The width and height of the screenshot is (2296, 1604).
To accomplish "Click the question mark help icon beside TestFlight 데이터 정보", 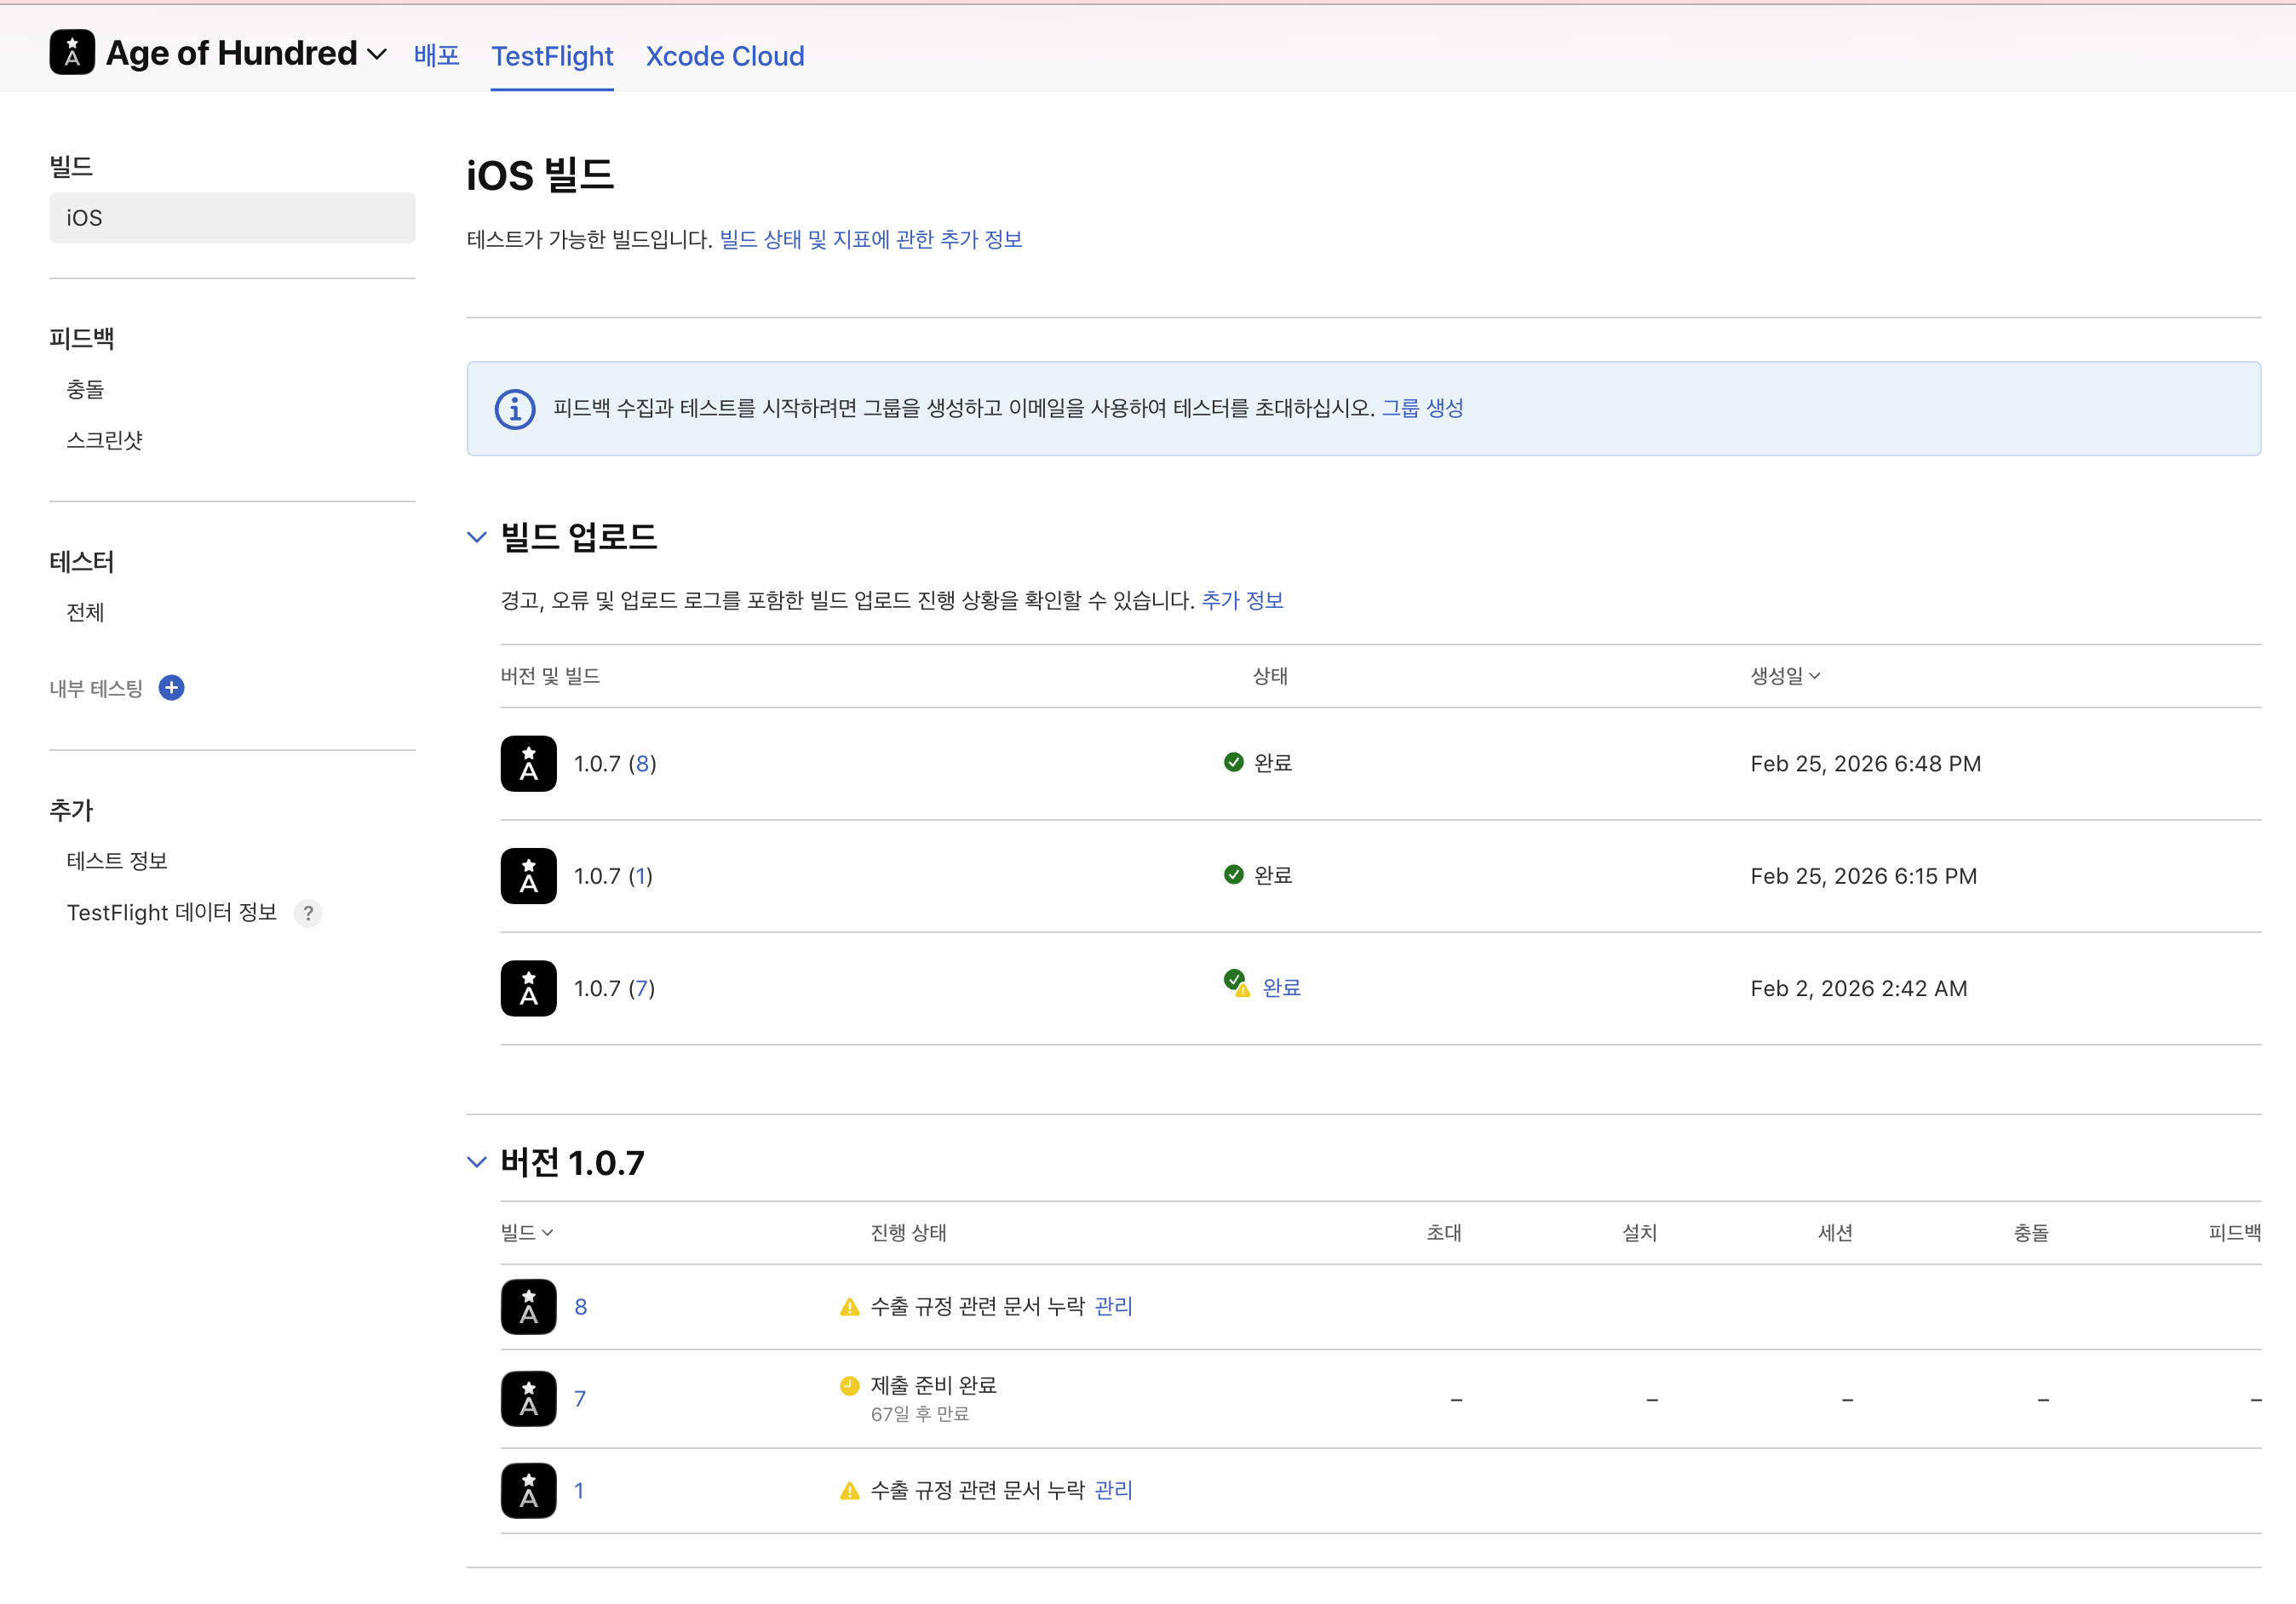I will coord(308,913).
